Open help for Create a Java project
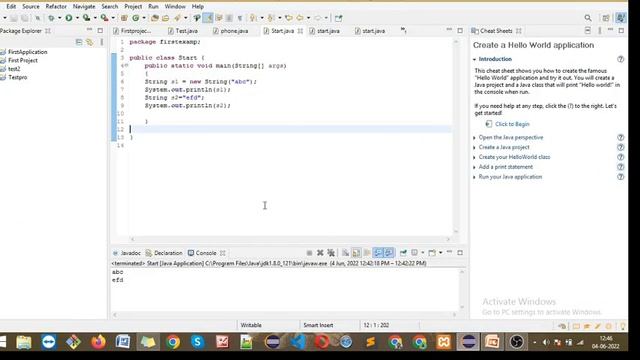Image resolution: width=640 pixels, height=360 pixels. click(620, 147)
